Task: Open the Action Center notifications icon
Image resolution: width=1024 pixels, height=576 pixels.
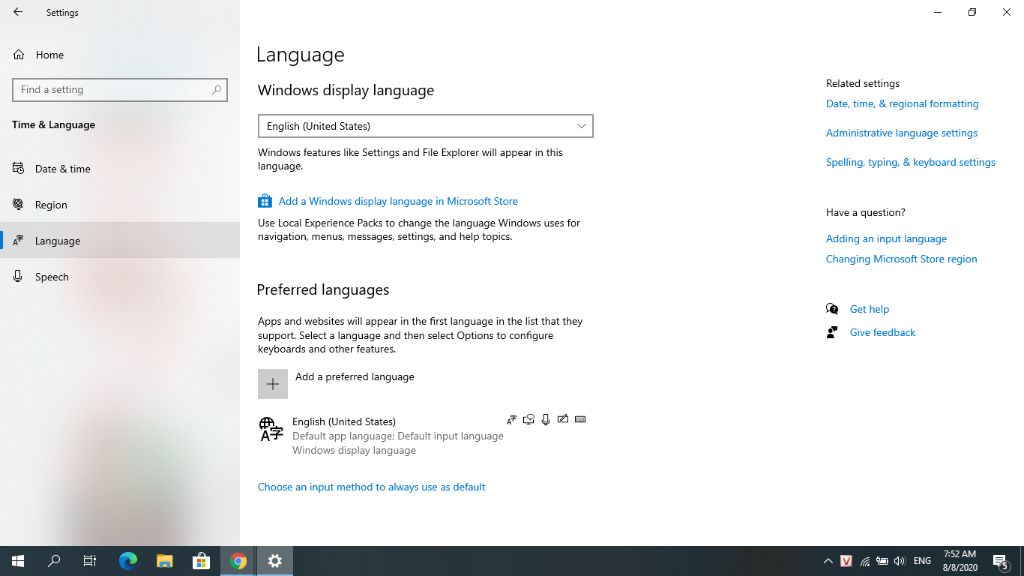Action: coord(1000,561)
